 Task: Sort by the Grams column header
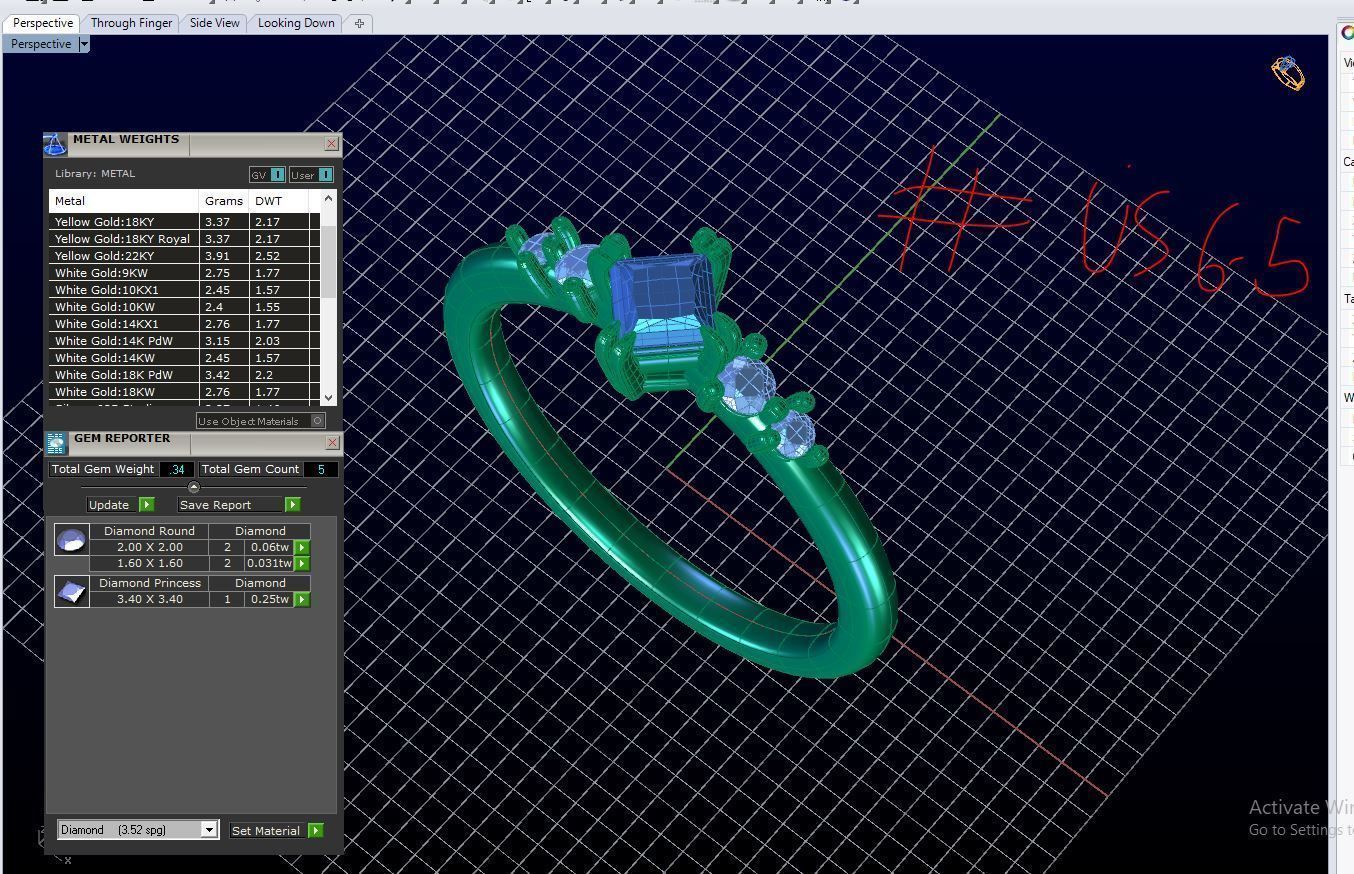[224, 201]
